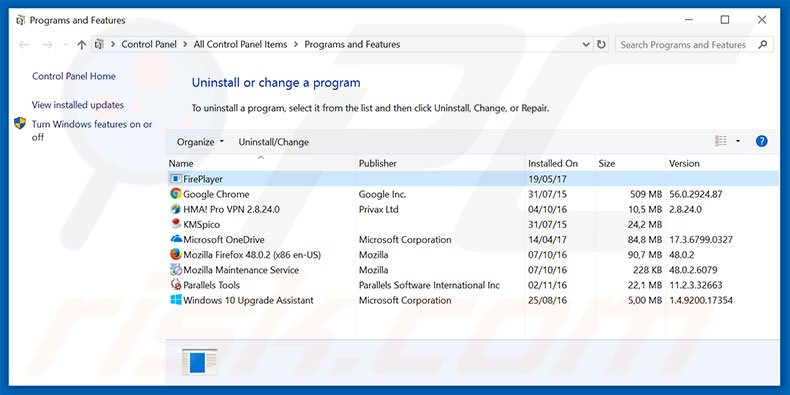
Task: Maximize the Programs and Features window
Action: click(725, 20)
